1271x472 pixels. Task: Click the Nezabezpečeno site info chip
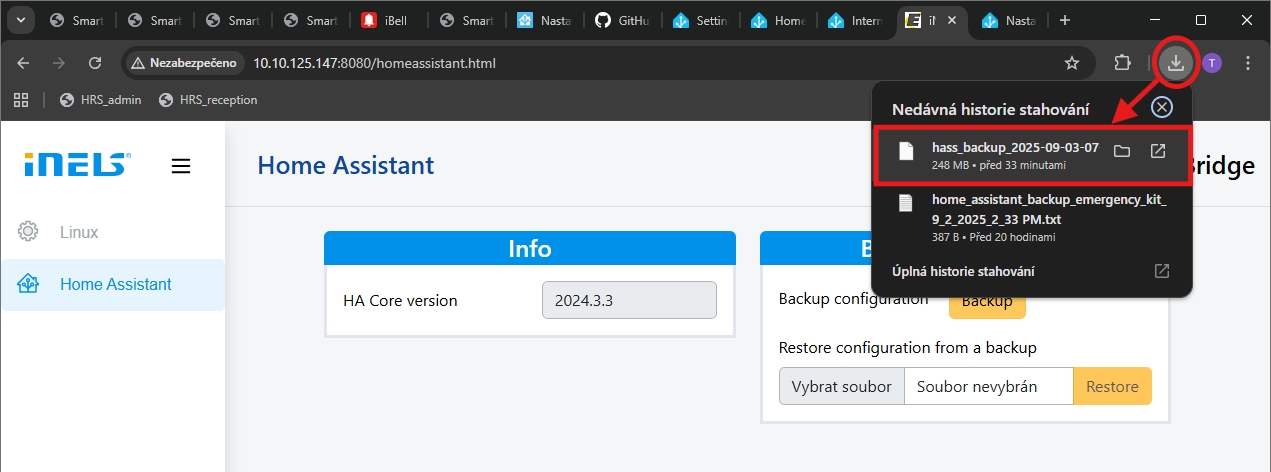(184, 63)
